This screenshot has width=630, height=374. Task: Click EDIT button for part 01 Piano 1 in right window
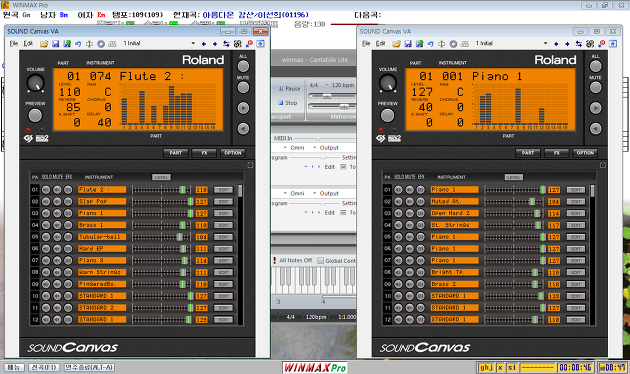pyautogui.click(x=576, y=190)
